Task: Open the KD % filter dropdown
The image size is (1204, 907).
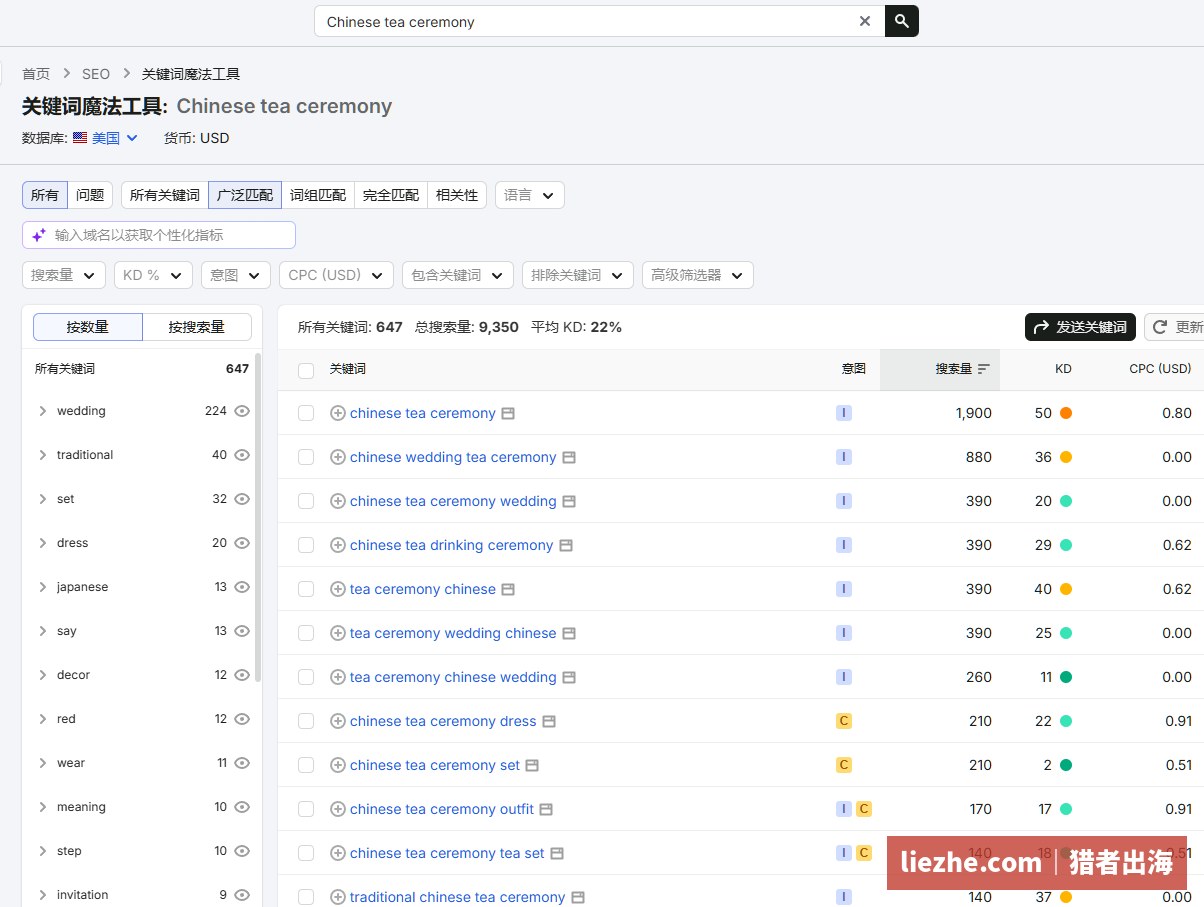Action: (x=153, y=275)
